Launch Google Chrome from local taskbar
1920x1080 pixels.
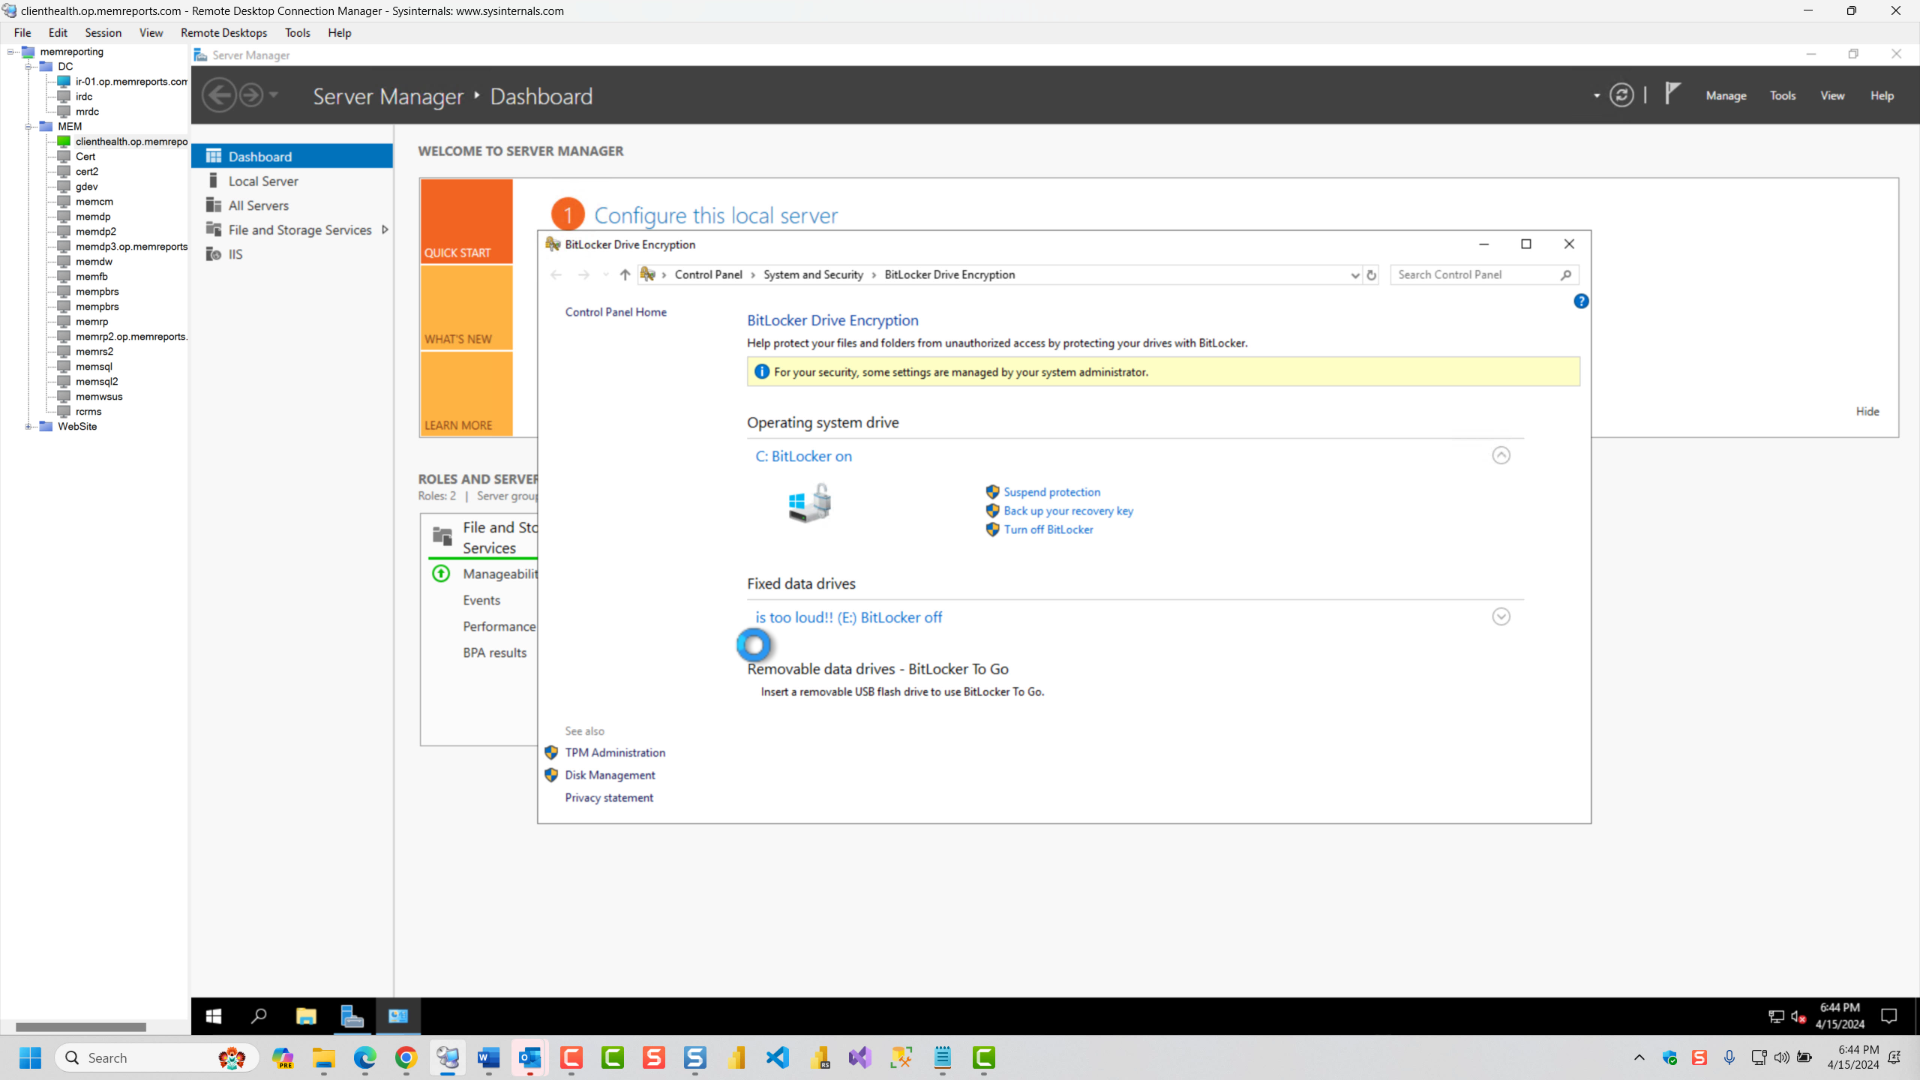(x=406, y=1058)
